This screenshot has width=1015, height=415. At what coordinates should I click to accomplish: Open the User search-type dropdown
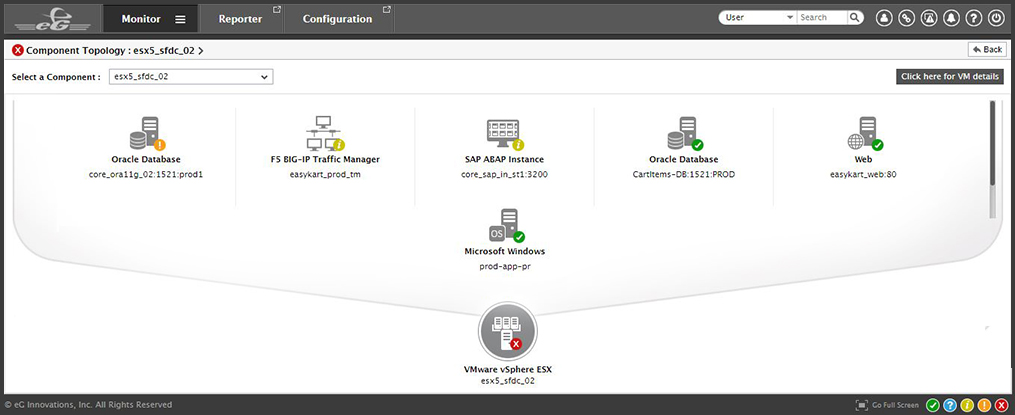(757, 17)
